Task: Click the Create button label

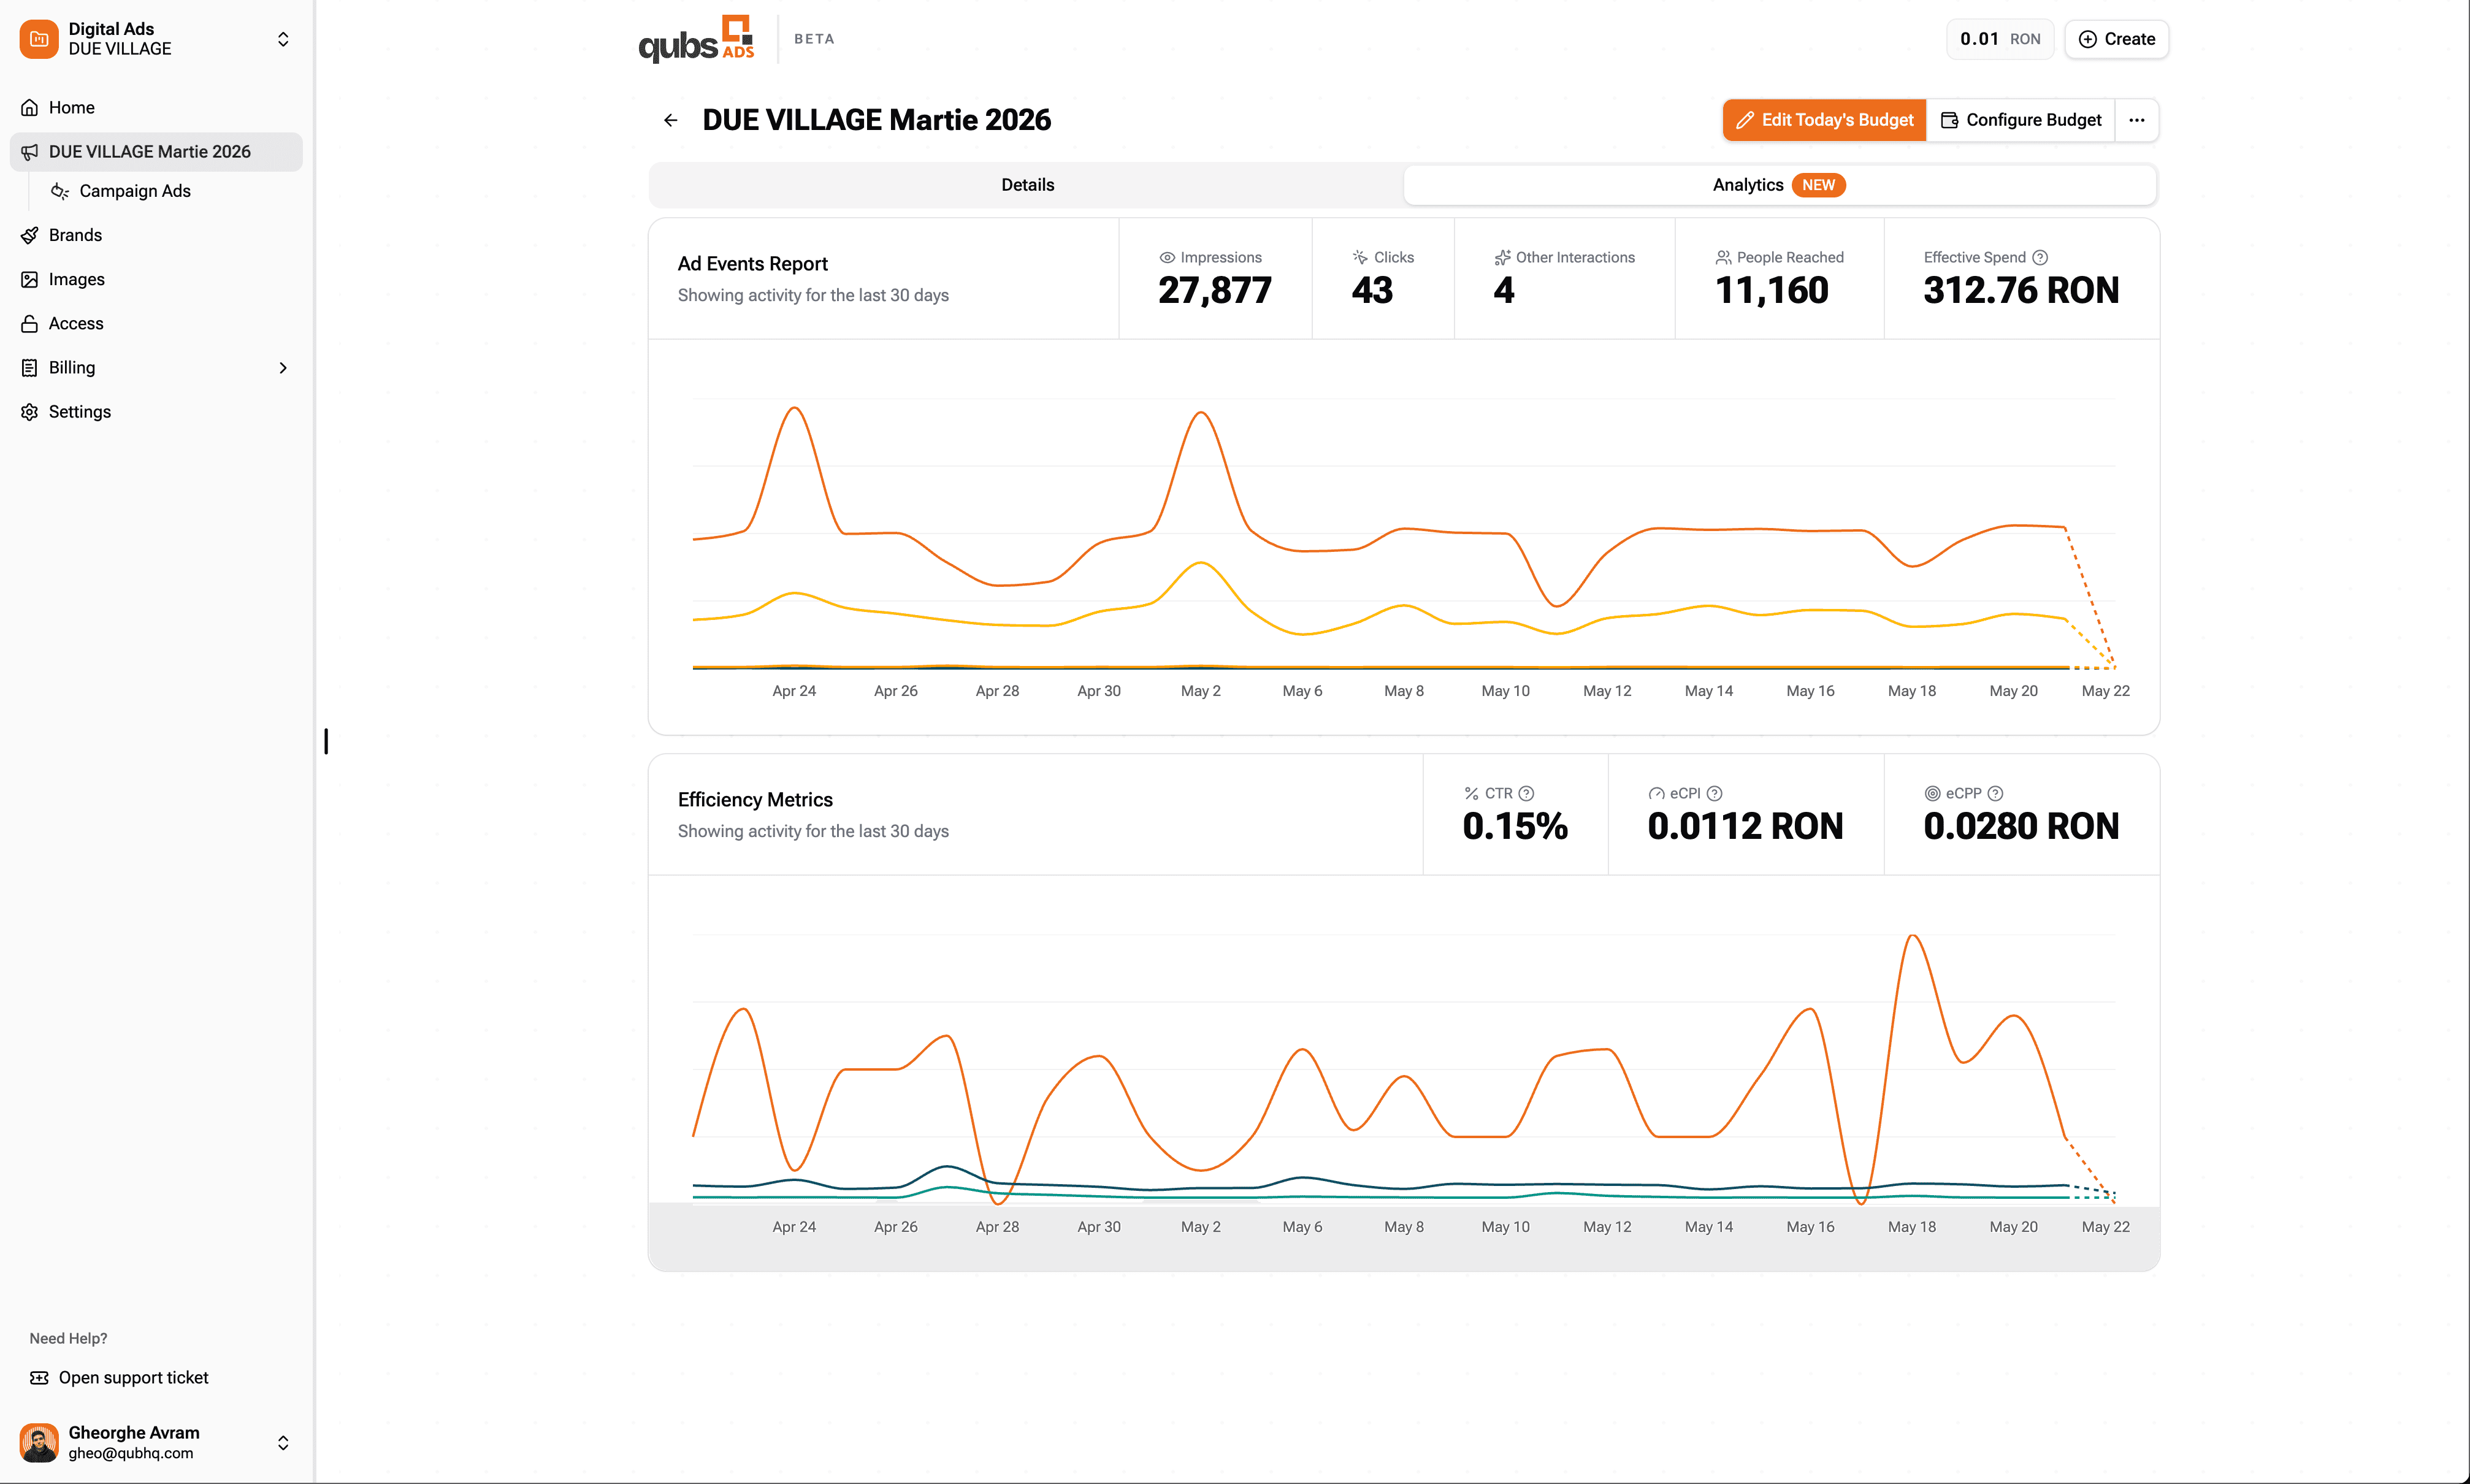Action: click(2129, 39)
